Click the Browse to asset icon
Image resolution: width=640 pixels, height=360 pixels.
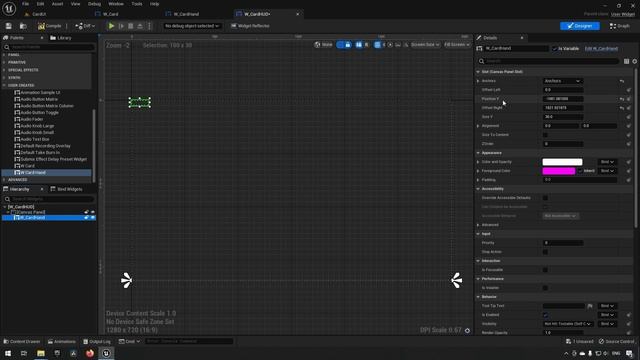23,26
